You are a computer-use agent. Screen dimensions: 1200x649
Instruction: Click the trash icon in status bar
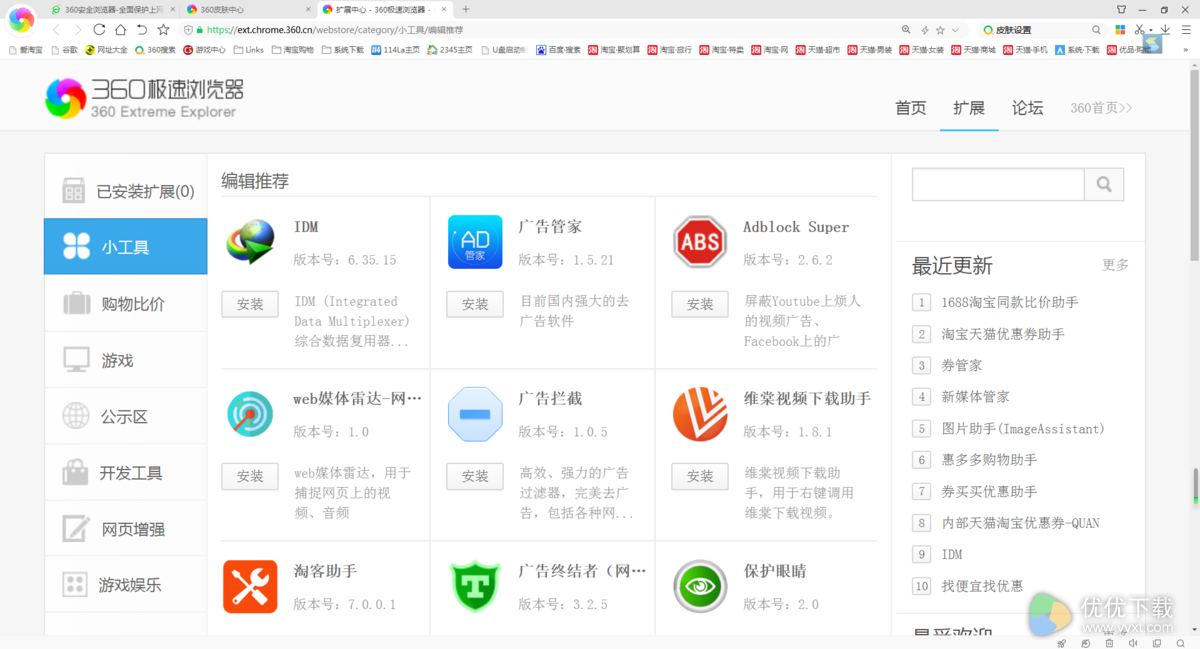pyautogui.click(x=1109, y=642)
